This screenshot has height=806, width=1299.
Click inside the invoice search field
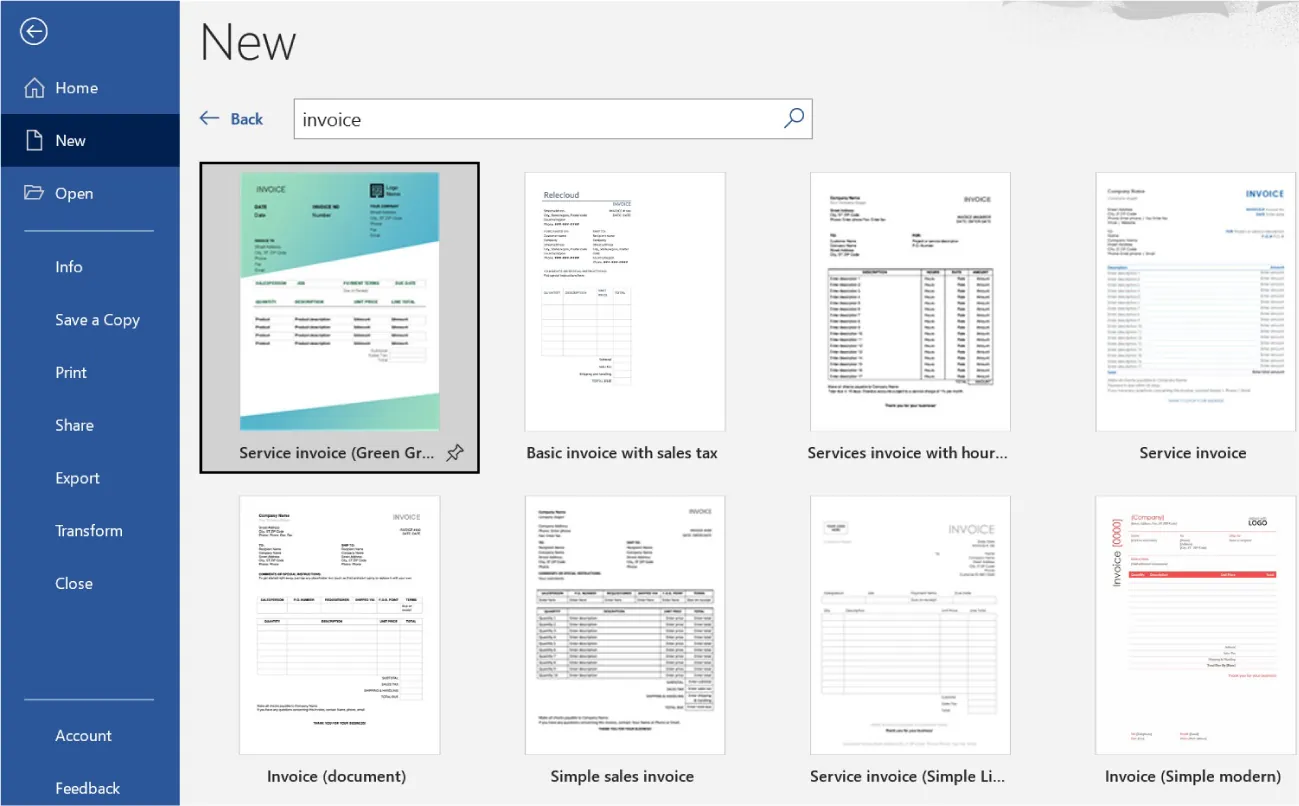click(x=500, y=118)
